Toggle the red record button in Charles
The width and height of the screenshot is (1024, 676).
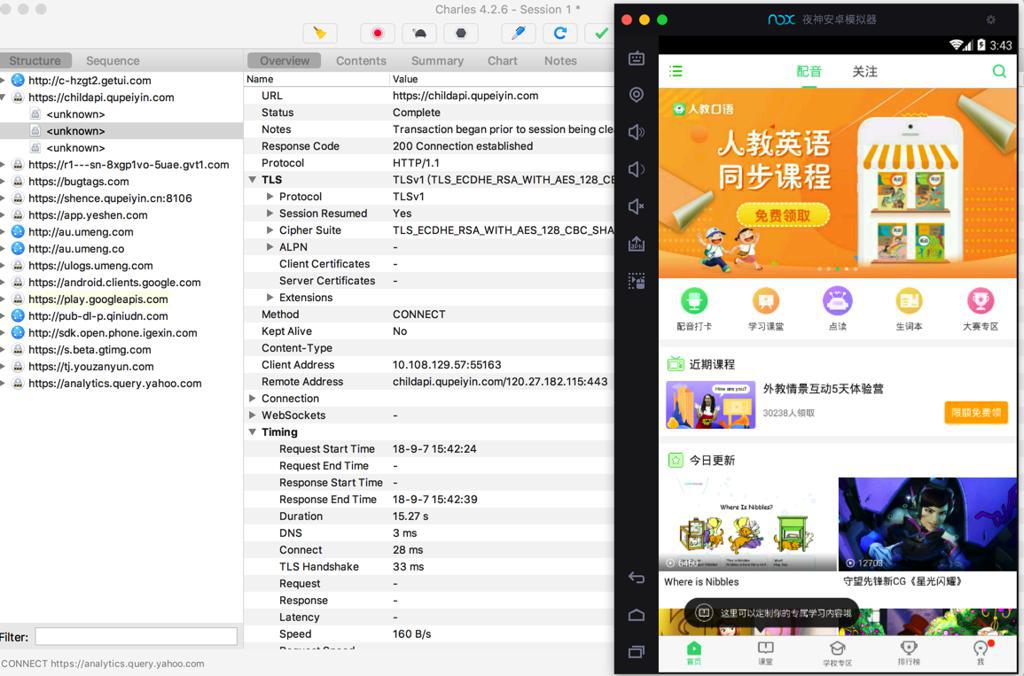(377, 33)
